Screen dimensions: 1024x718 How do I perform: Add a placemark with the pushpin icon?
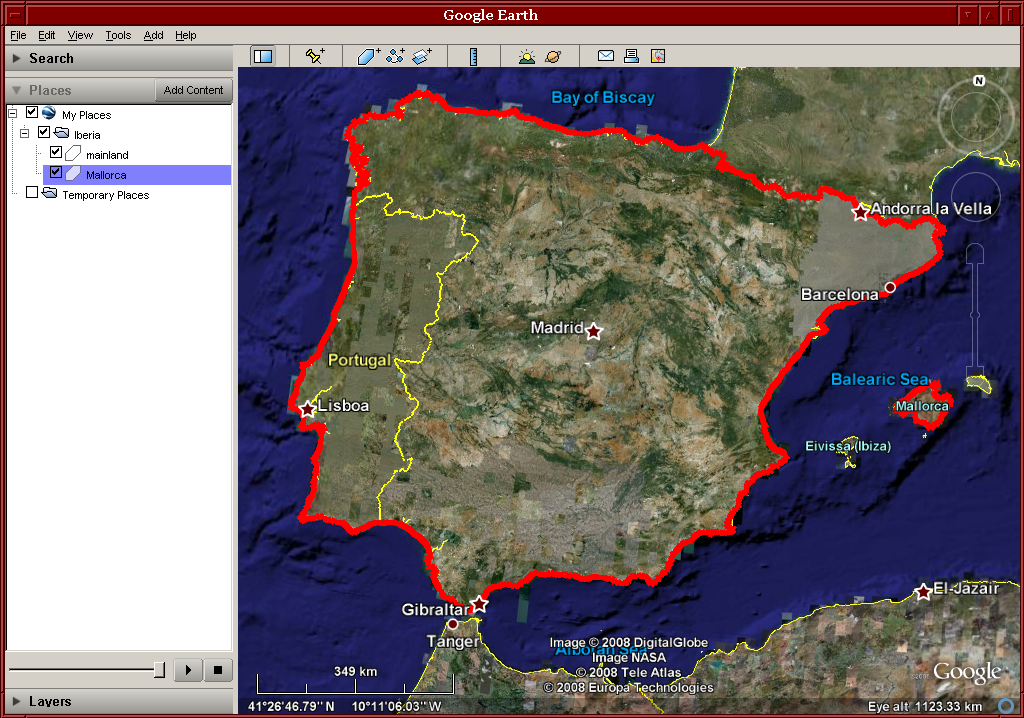click(x=315, y=56)
